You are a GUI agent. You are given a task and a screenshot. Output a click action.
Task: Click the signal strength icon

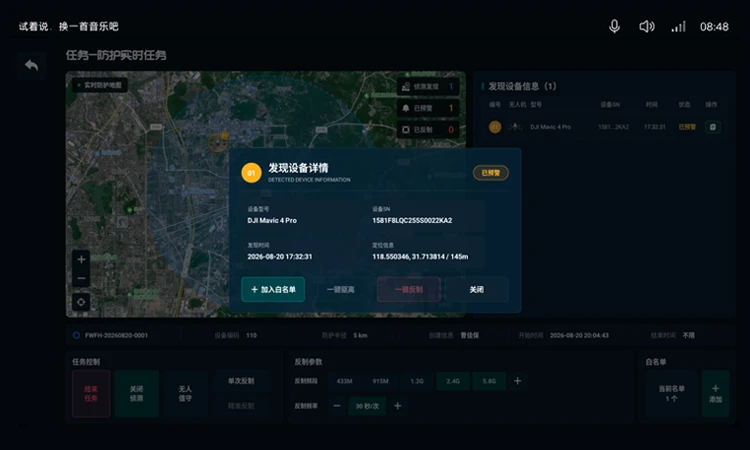coord(678,26)
